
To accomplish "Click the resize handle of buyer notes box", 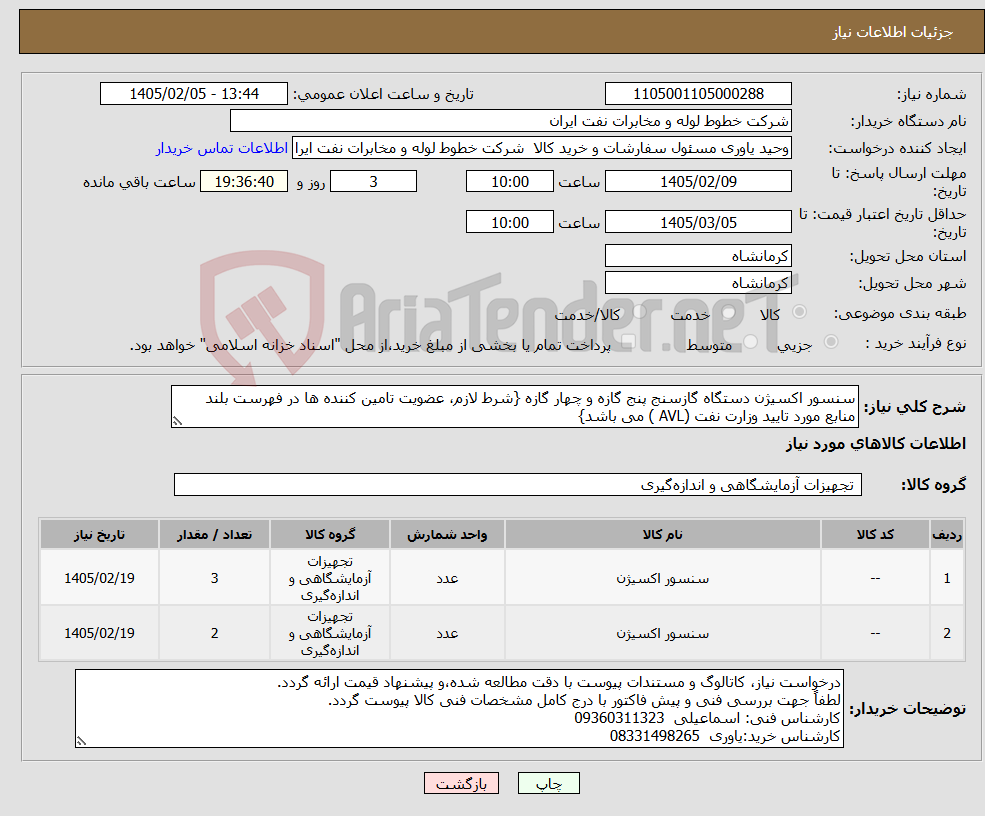I will [x=81, y=741].
